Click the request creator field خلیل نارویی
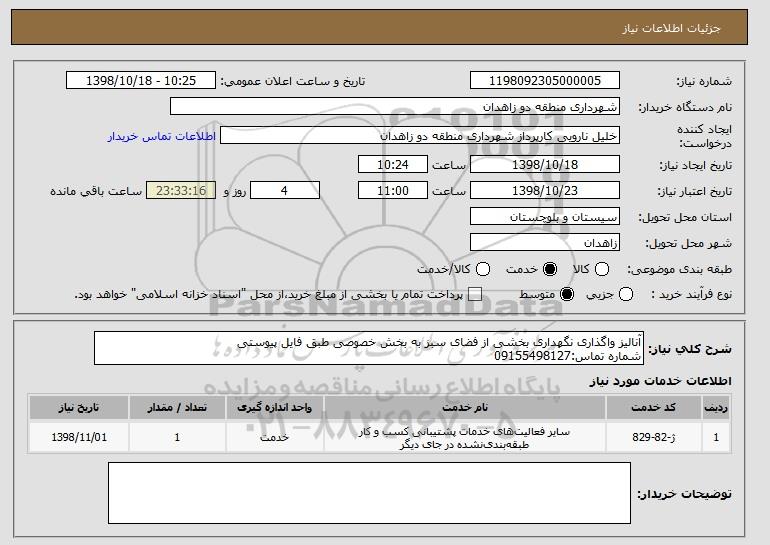This screenshot has height=545, width=770. [420, 136]
